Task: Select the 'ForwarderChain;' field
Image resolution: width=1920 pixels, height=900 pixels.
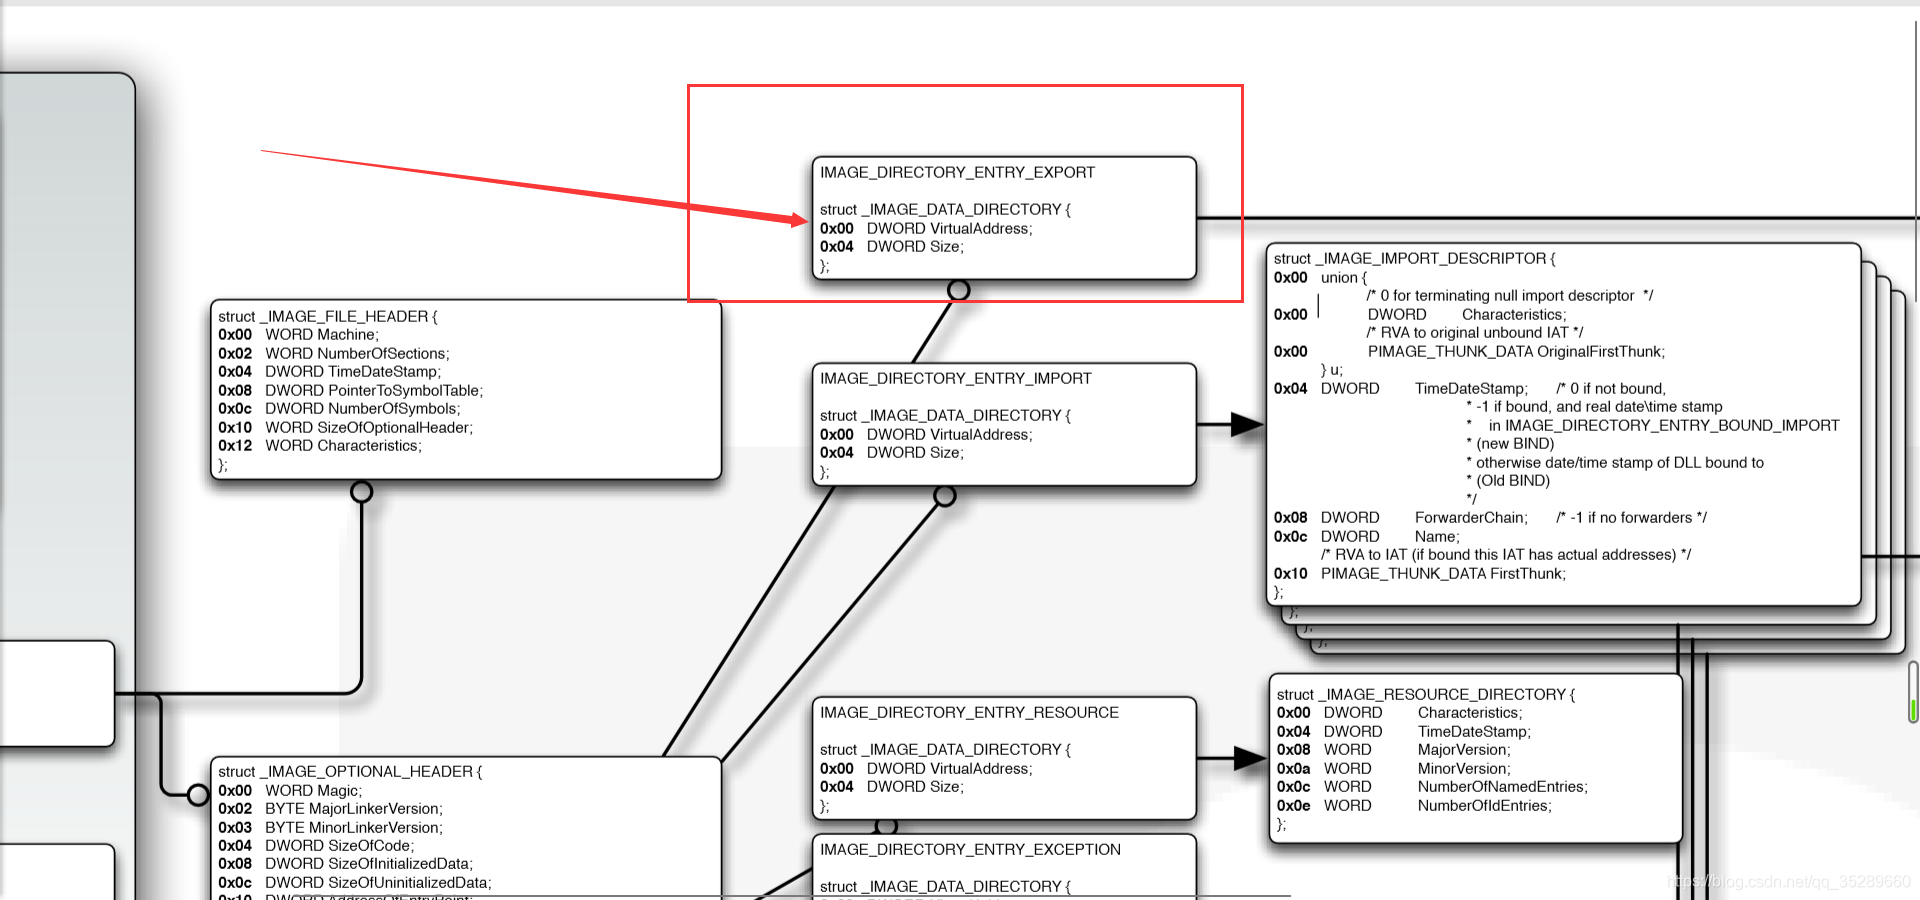Action: 1471,517
